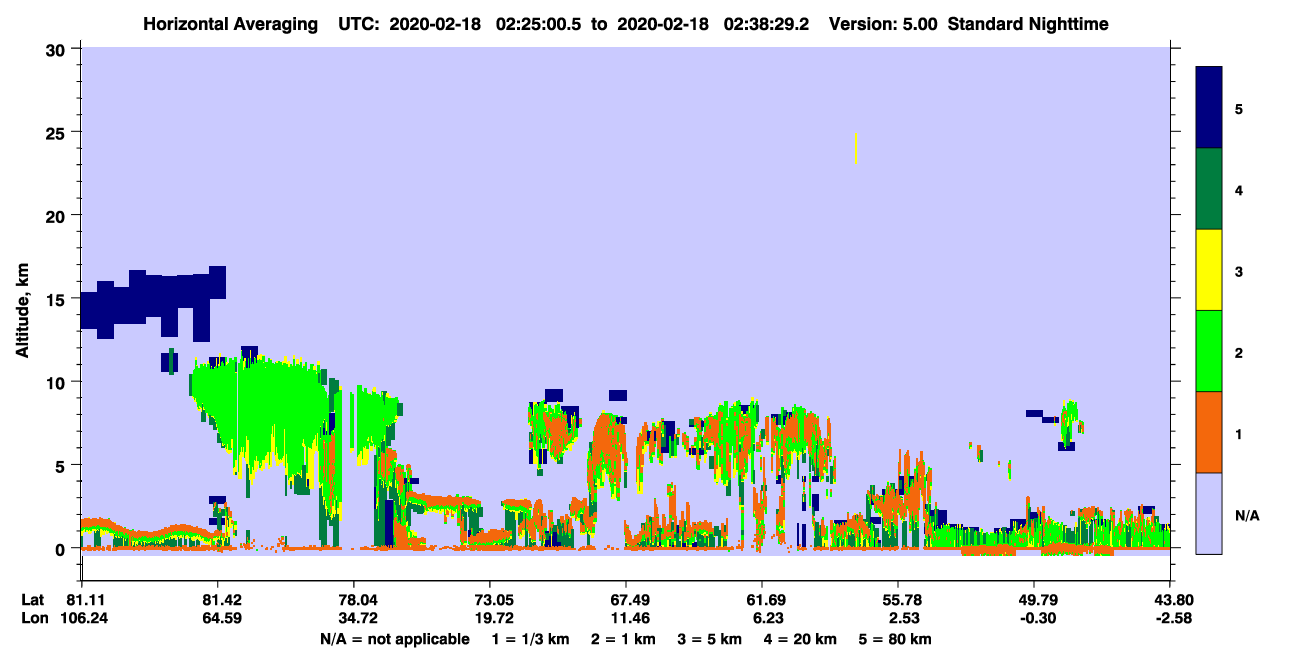Click the y-axis tick label 0
Image resolution: width=1300 pixels, height=667 pixels.
coord(62,549)
